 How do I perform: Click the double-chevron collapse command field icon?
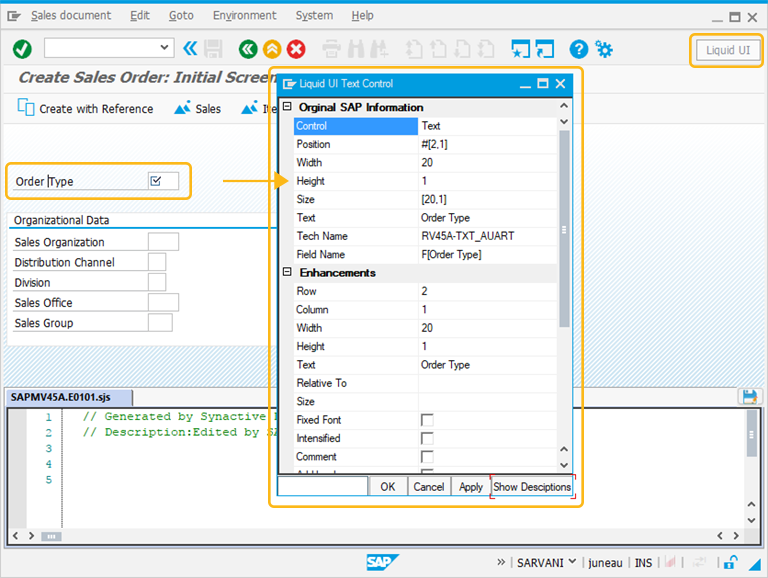tap(190, 48)
